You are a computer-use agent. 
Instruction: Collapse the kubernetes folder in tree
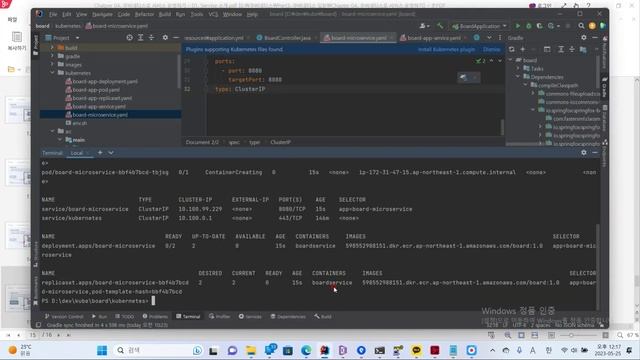point(52,73)
